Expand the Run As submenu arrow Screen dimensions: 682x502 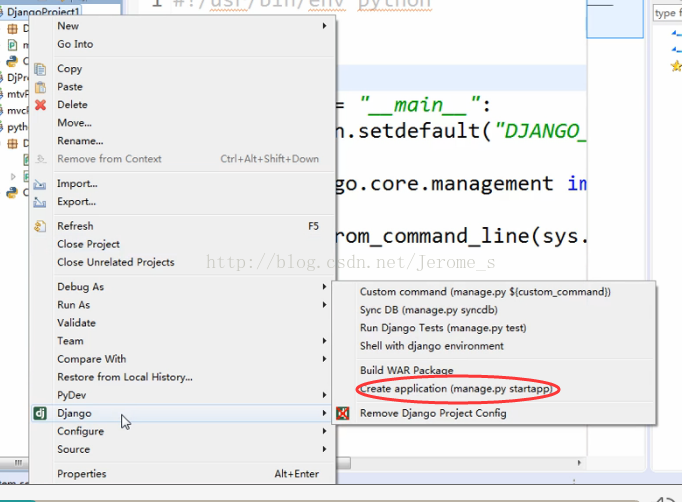324,305
